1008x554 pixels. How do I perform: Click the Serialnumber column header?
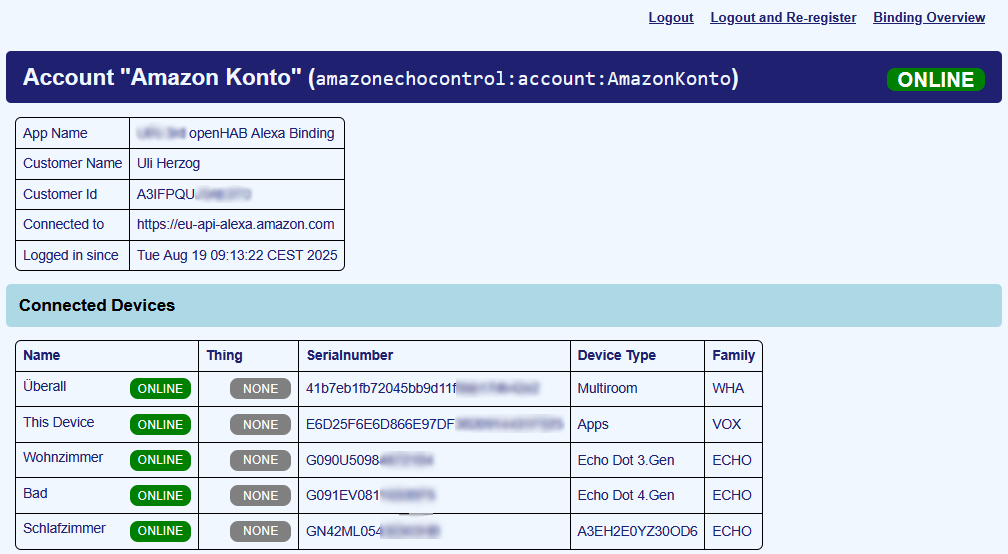click(350, 355)
